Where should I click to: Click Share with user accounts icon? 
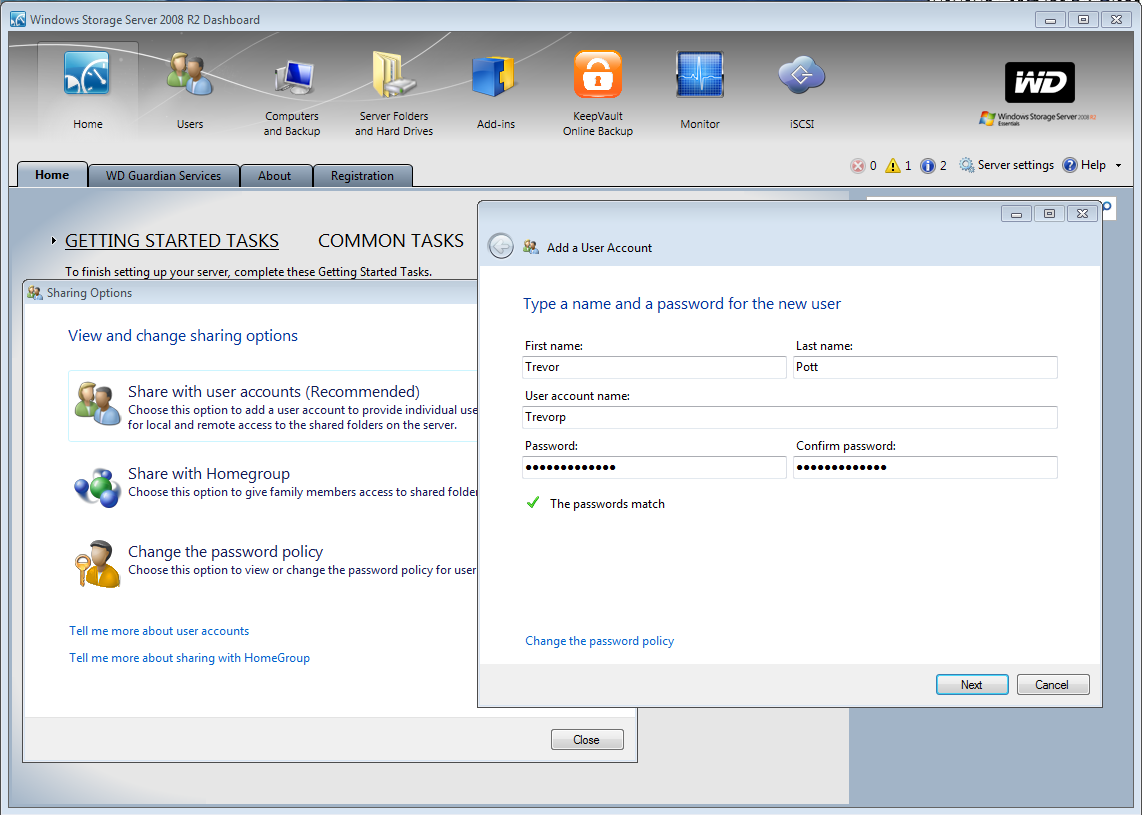pos(97,403)
